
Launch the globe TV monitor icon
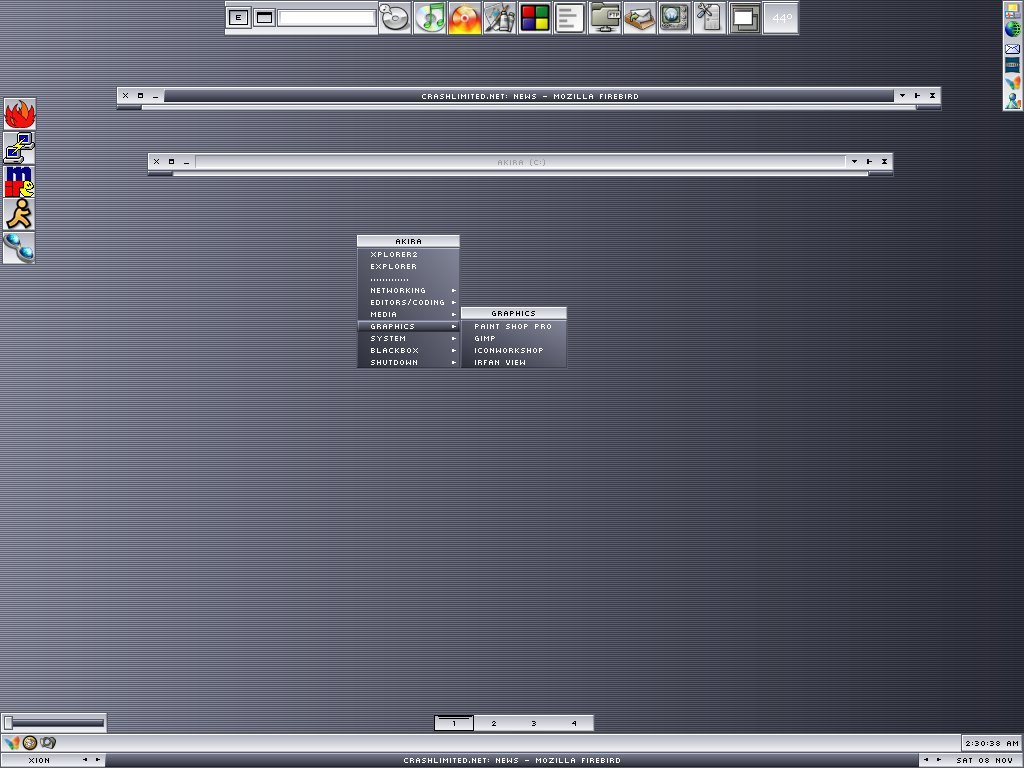point(675,18)
